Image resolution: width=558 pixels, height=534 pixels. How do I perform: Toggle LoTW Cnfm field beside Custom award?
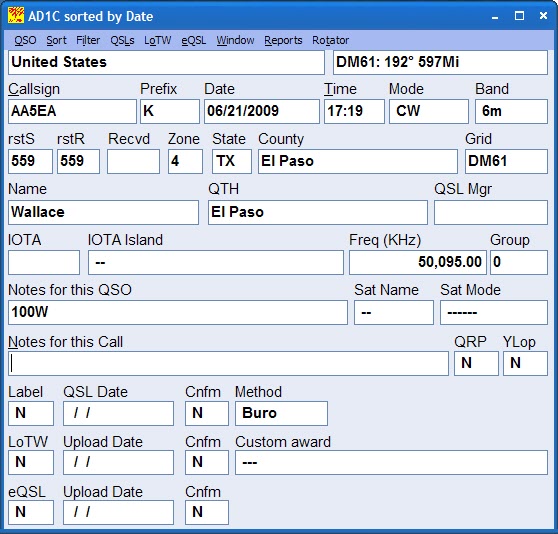pos(207,462)
